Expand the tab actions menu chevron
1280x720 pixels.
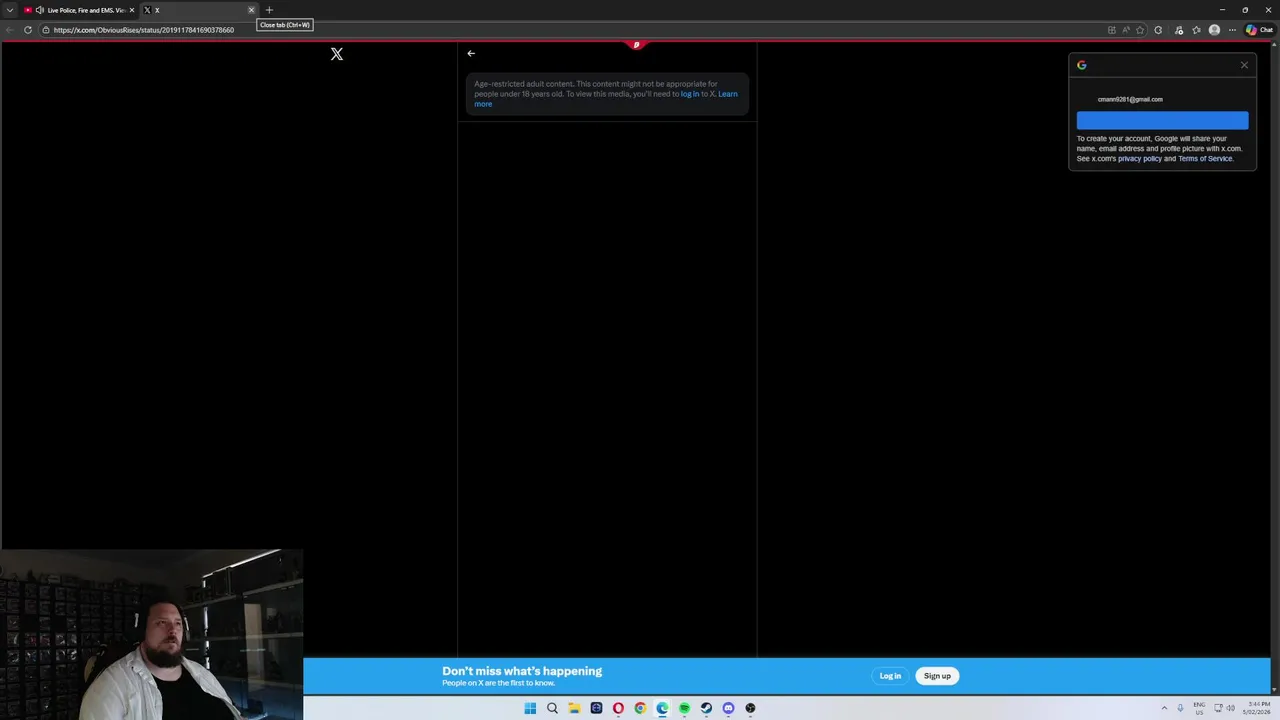pos(9,10)
